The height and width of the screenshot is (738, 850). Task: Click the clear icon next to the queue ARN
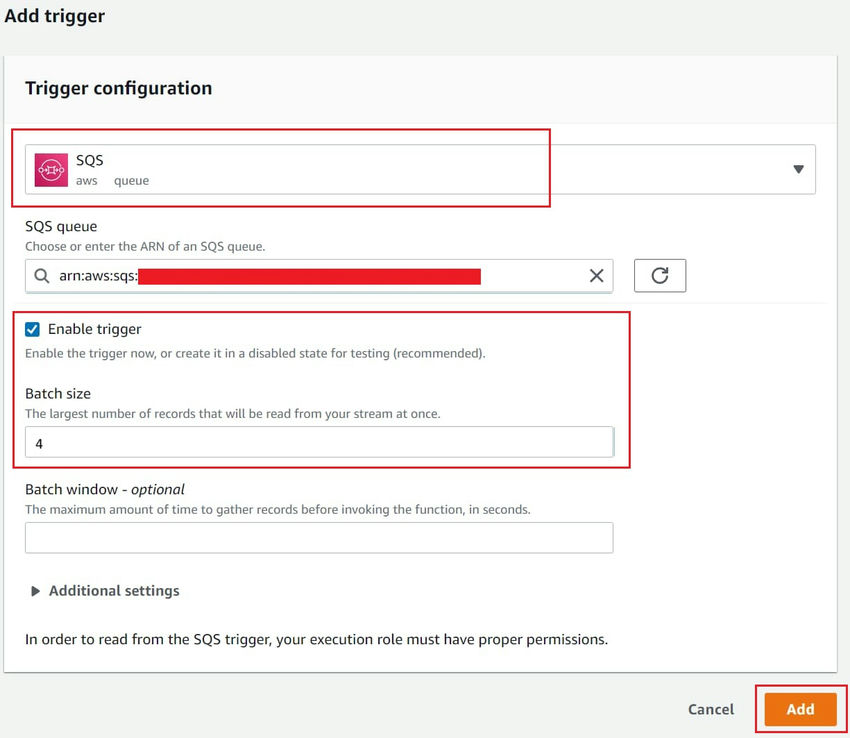point(597,276)
